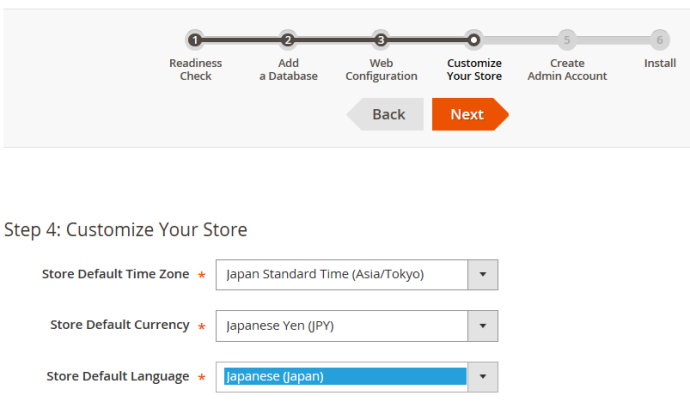The width and height of the screenshot is (690, 414).
Task: Select the Install step label
Action: pyautogui.click(x=659, y=63)
